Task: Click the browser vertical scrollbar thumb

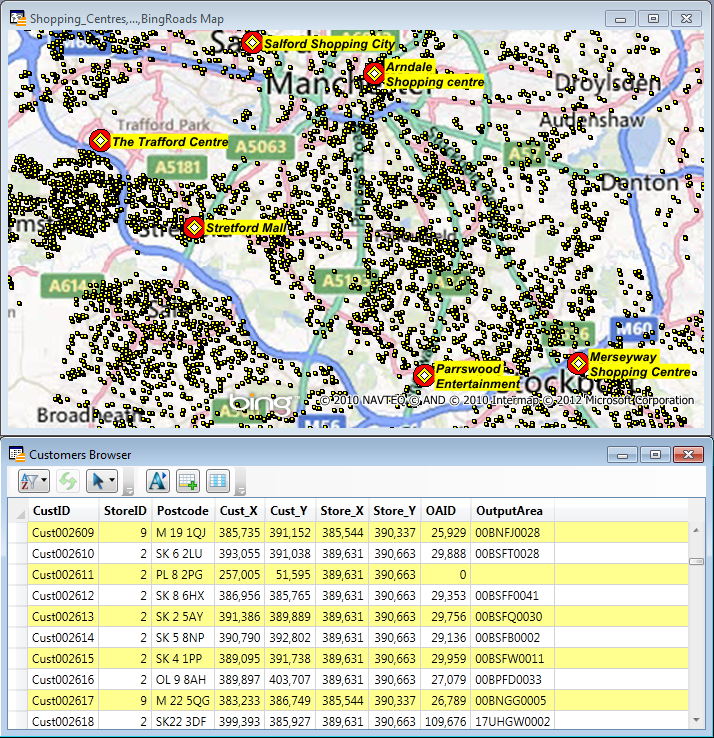Action: (x=696, y=561)
